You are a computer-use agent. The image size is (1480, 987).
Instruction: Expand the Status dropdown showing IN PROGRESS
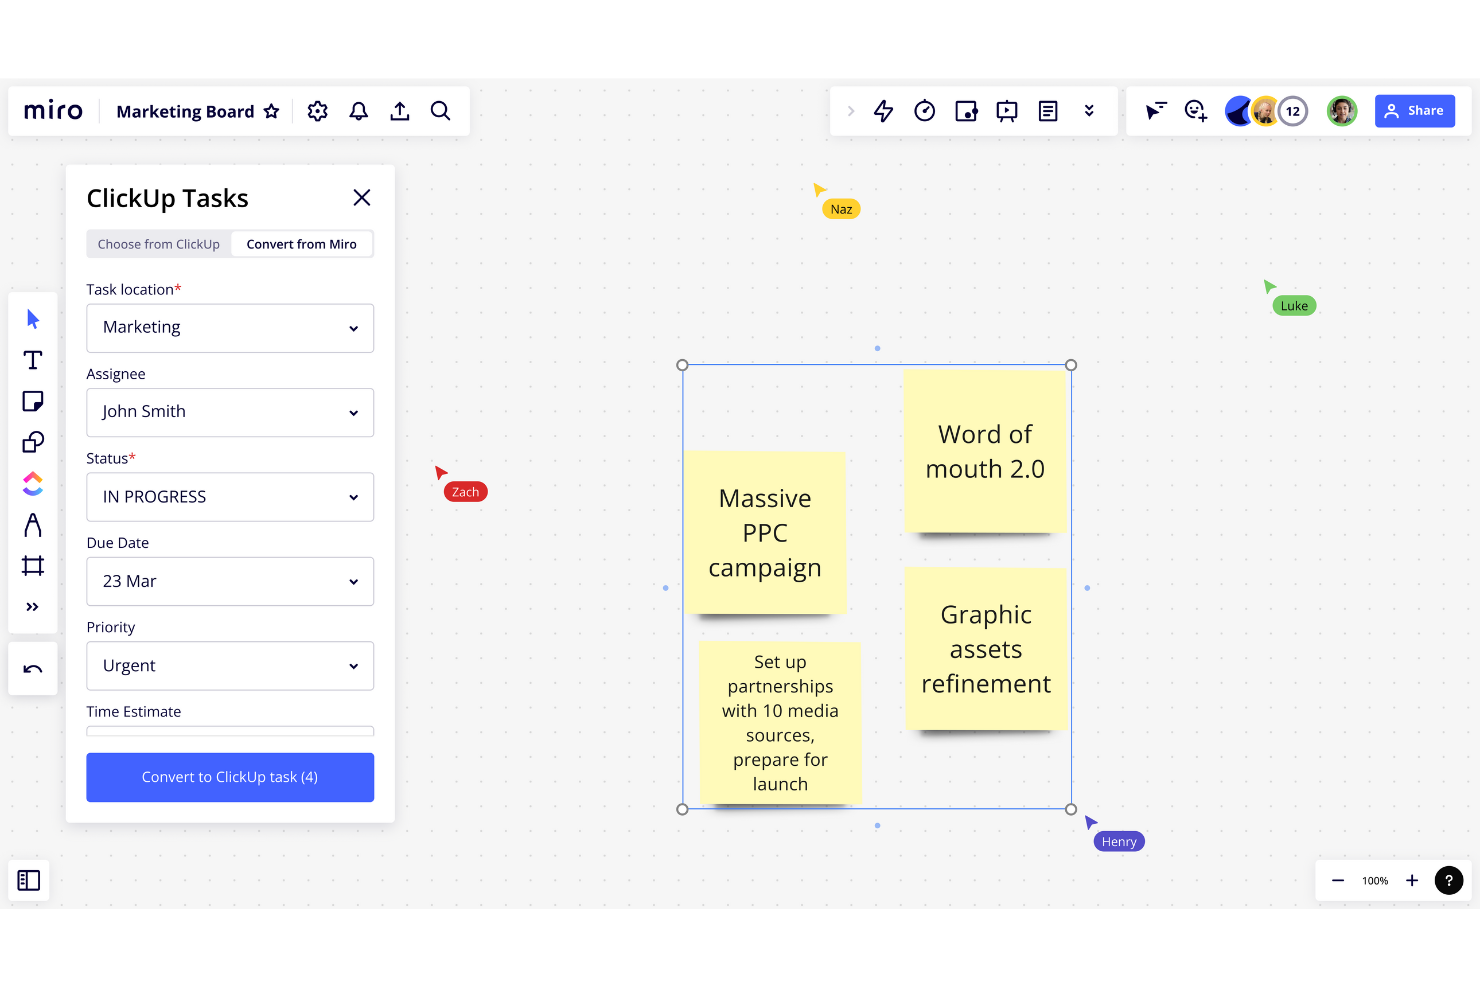point(230,497)
